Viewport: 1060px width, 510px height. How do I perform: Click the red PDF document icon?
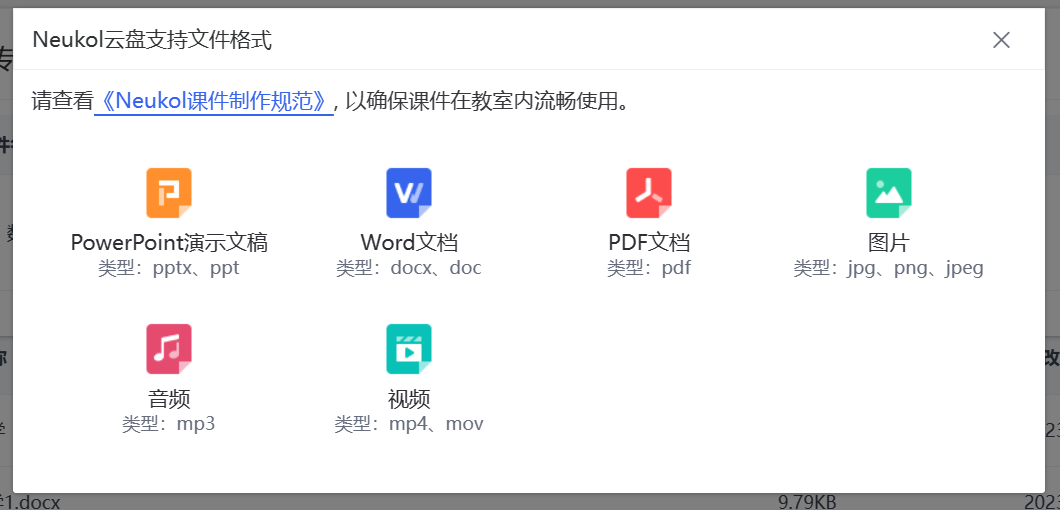649,193
